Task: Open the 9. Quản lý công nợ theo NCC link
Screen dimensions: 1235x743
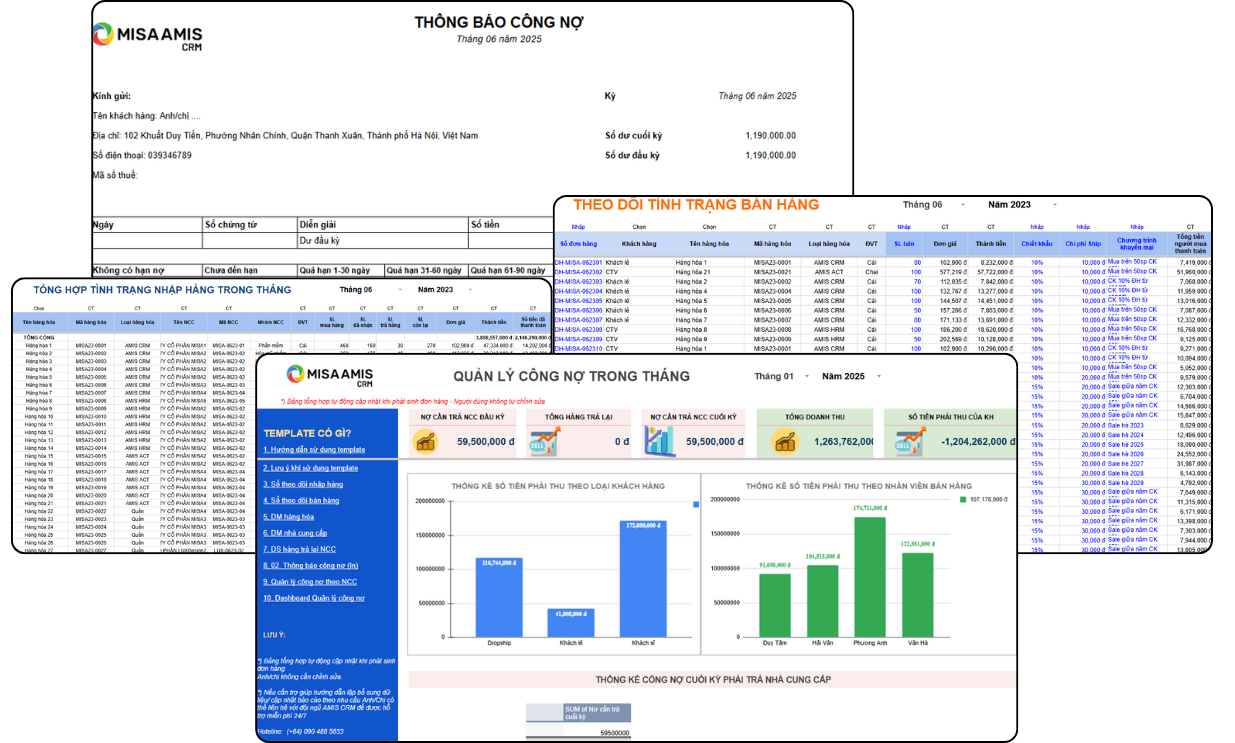Action: point(310,581)
